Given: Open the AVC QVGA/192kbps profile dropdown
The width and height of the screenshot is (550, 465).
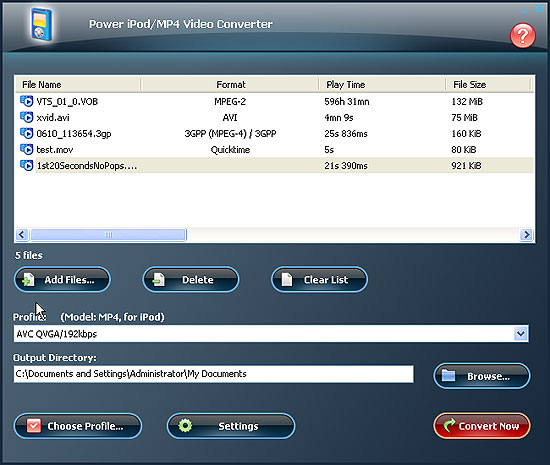Looking at the screenshot, I should point(521,334).
